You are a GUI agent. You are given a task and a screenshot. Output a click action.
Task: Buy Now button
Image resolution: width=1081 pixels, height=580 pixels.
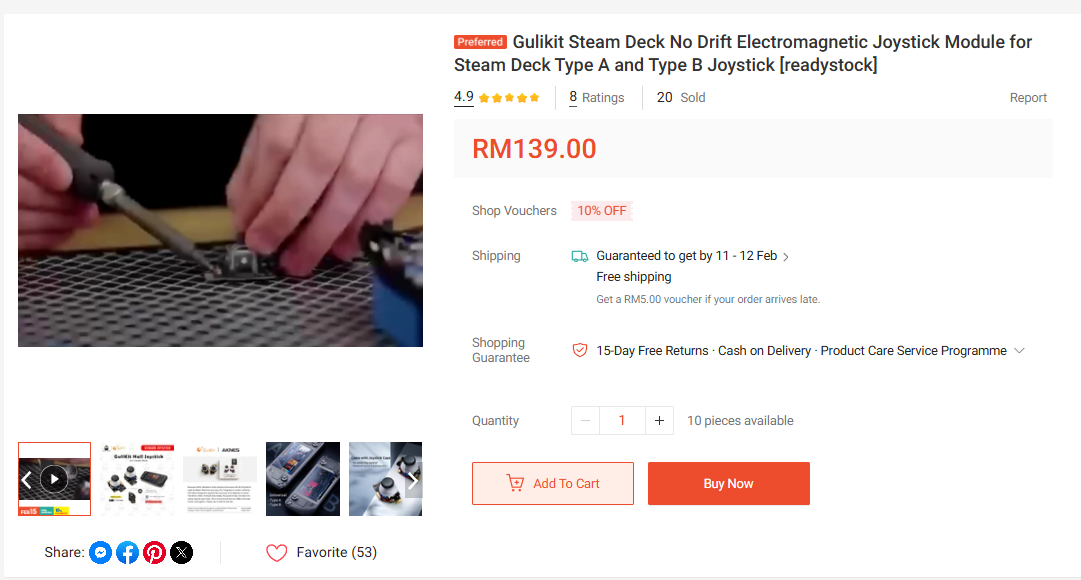coord(729,483)
